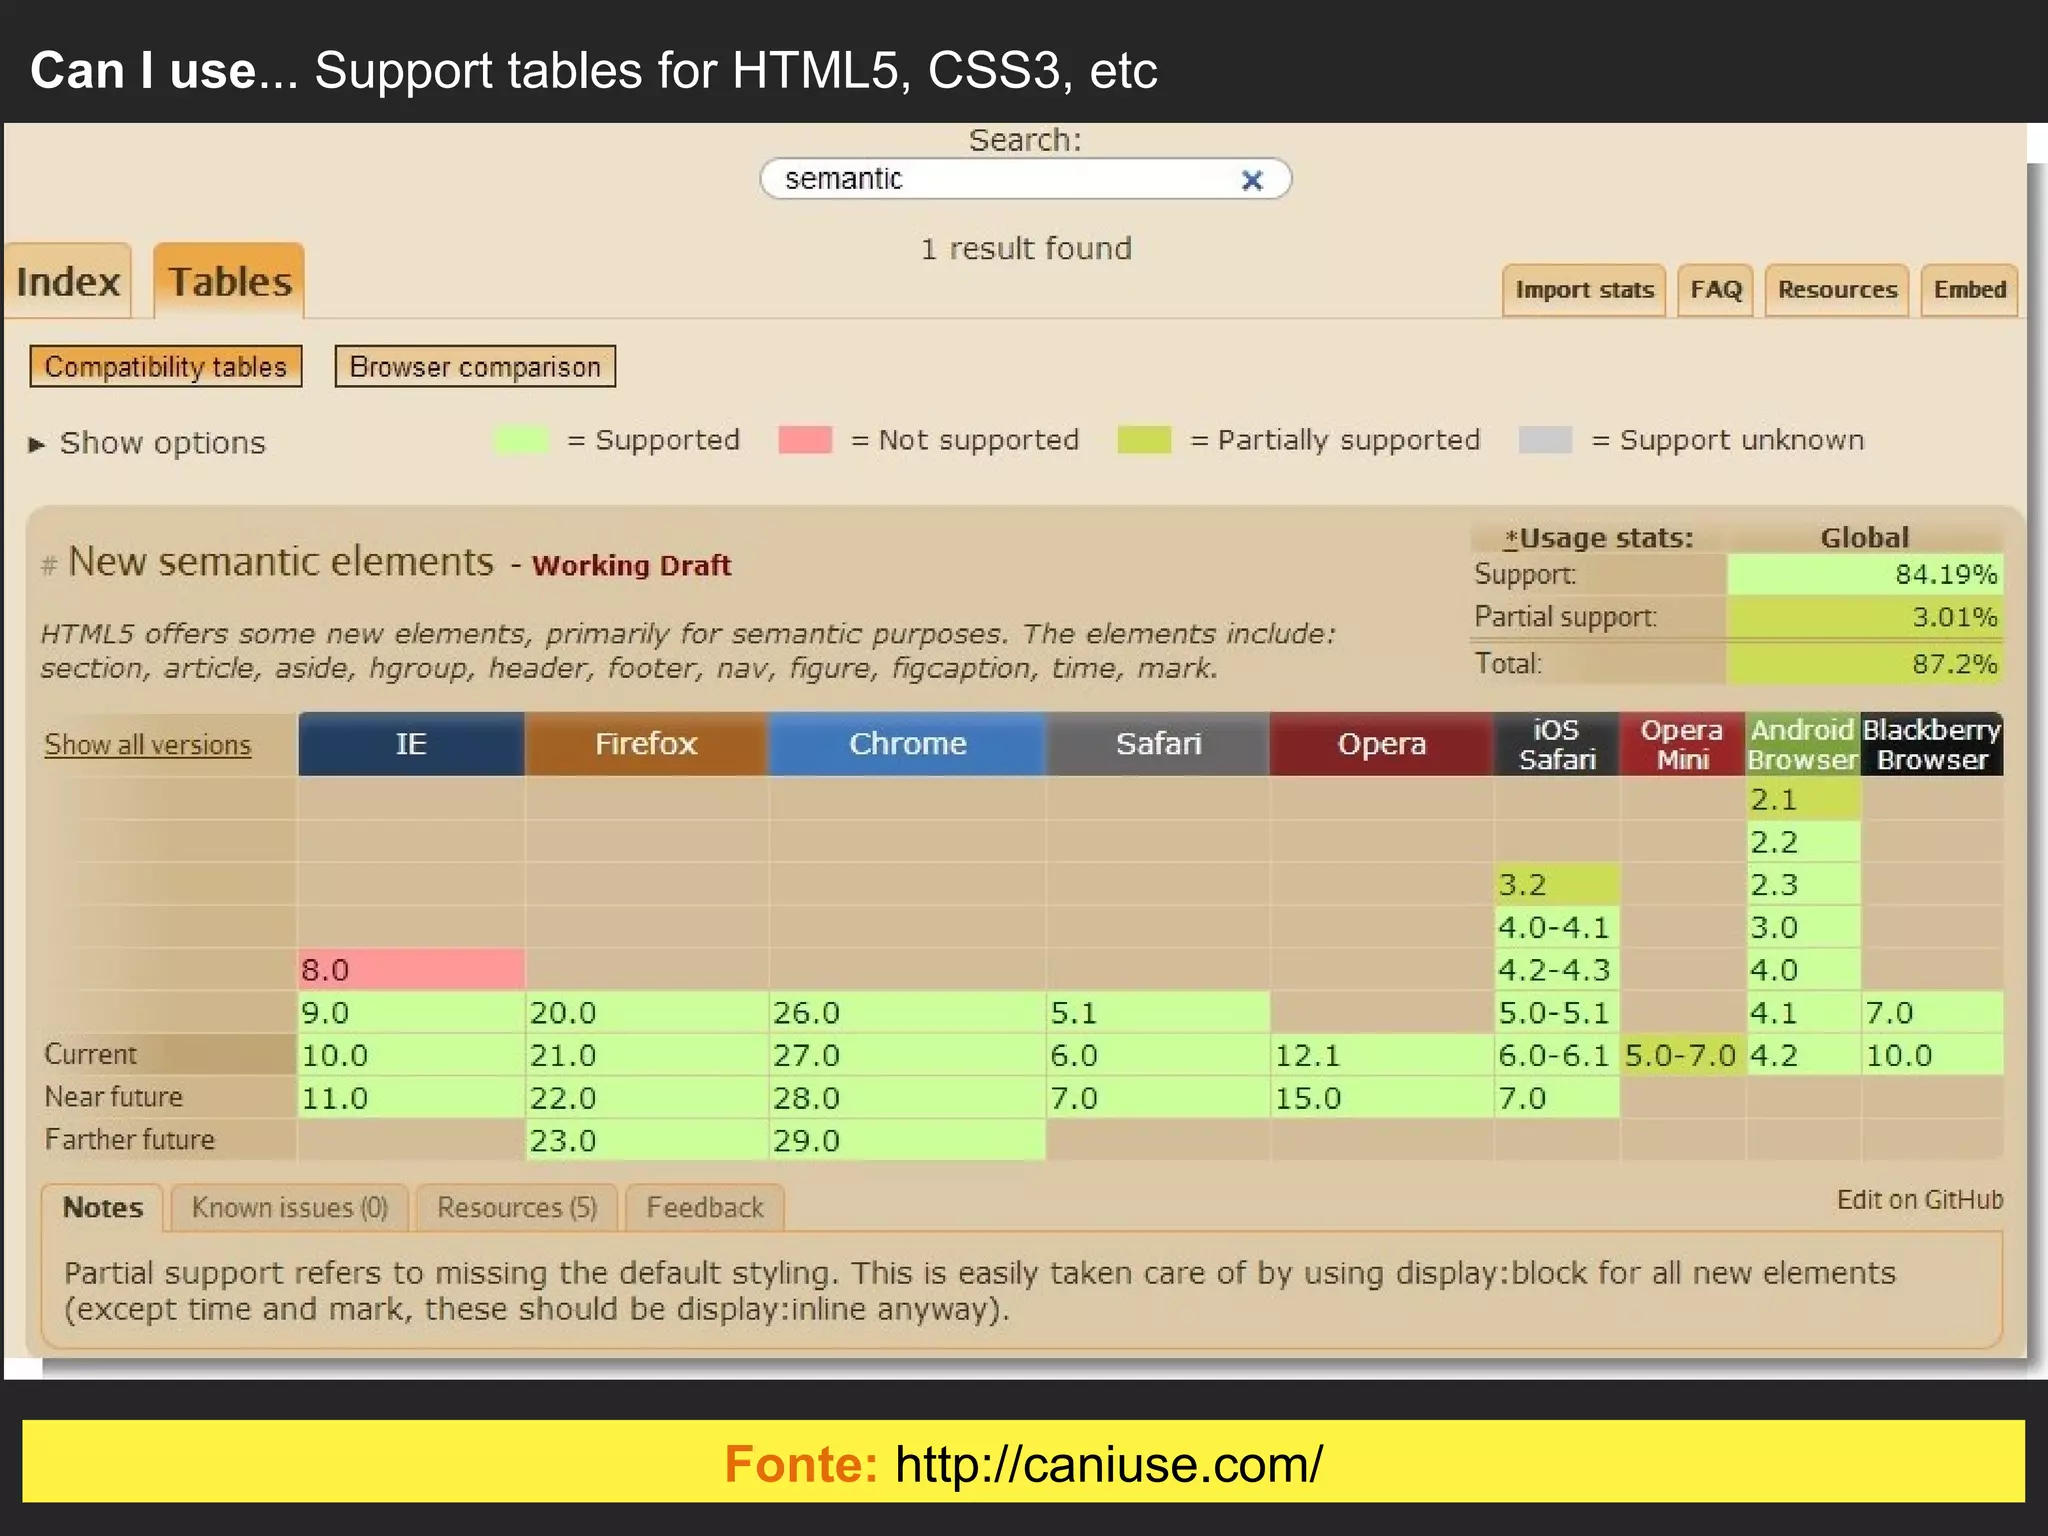Open the FAQ button
The width and height of the screenshot is (2048, 1536).
point(1715,290)
